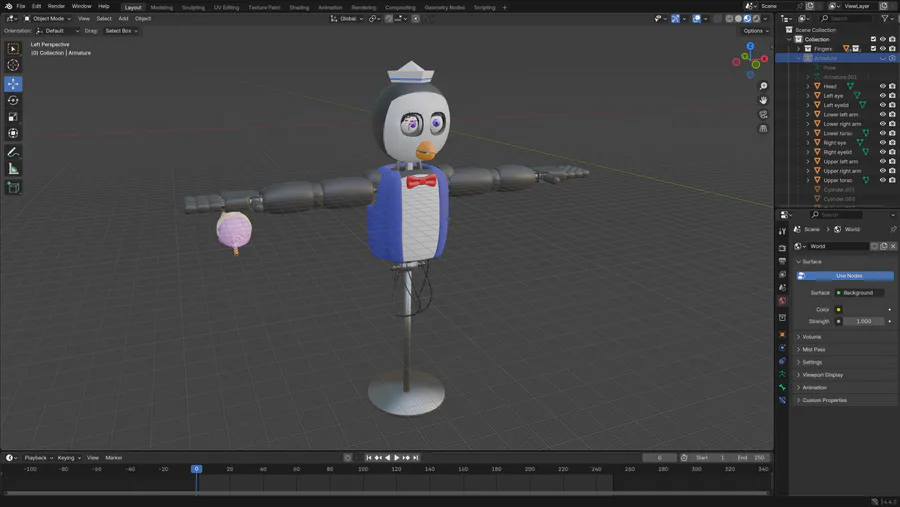Switch to the Geometry Nodes workspace tab
Image resolution: width=900 pixels, height=507 pixels.
click(445, 7)
